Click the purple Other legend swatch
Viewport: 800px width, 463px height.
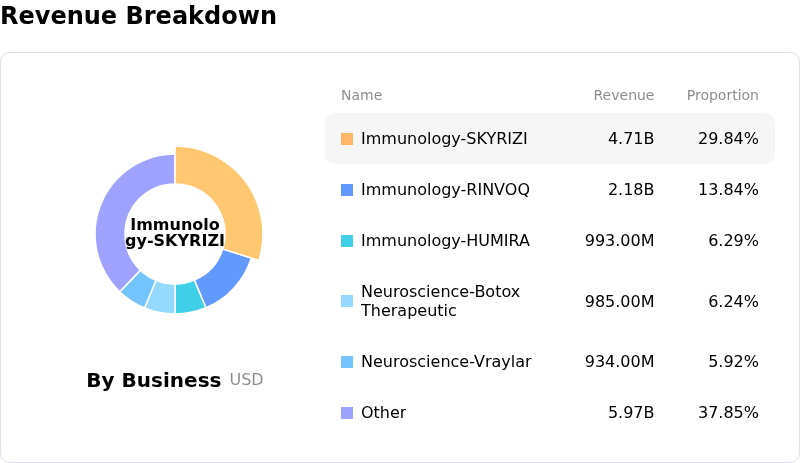[347, 413]
